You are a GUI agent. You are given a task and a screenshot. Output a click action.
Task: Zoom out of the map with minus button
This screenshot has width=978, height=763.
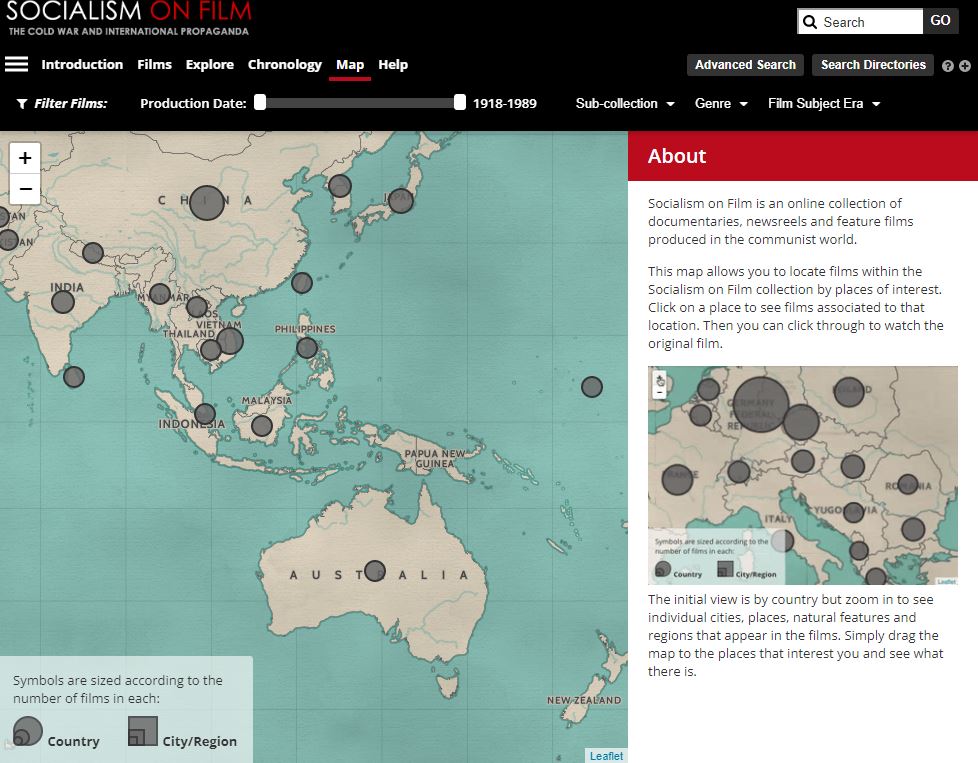point(25,188)
